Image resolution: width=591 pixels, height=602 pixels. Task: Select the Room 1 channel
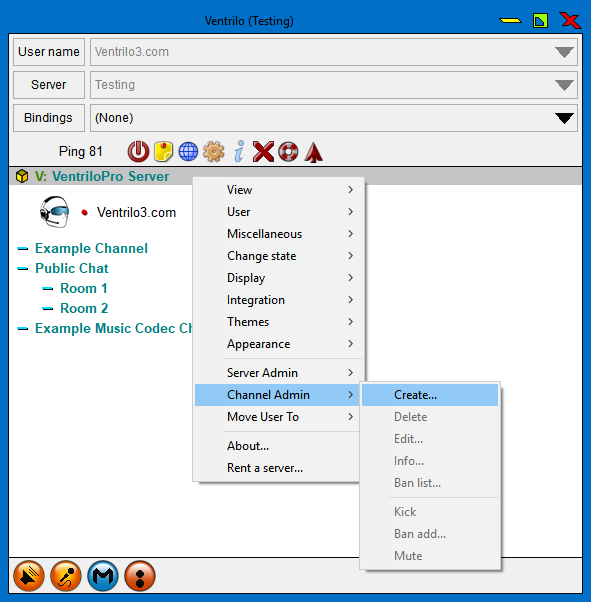(x=84, y=288)
